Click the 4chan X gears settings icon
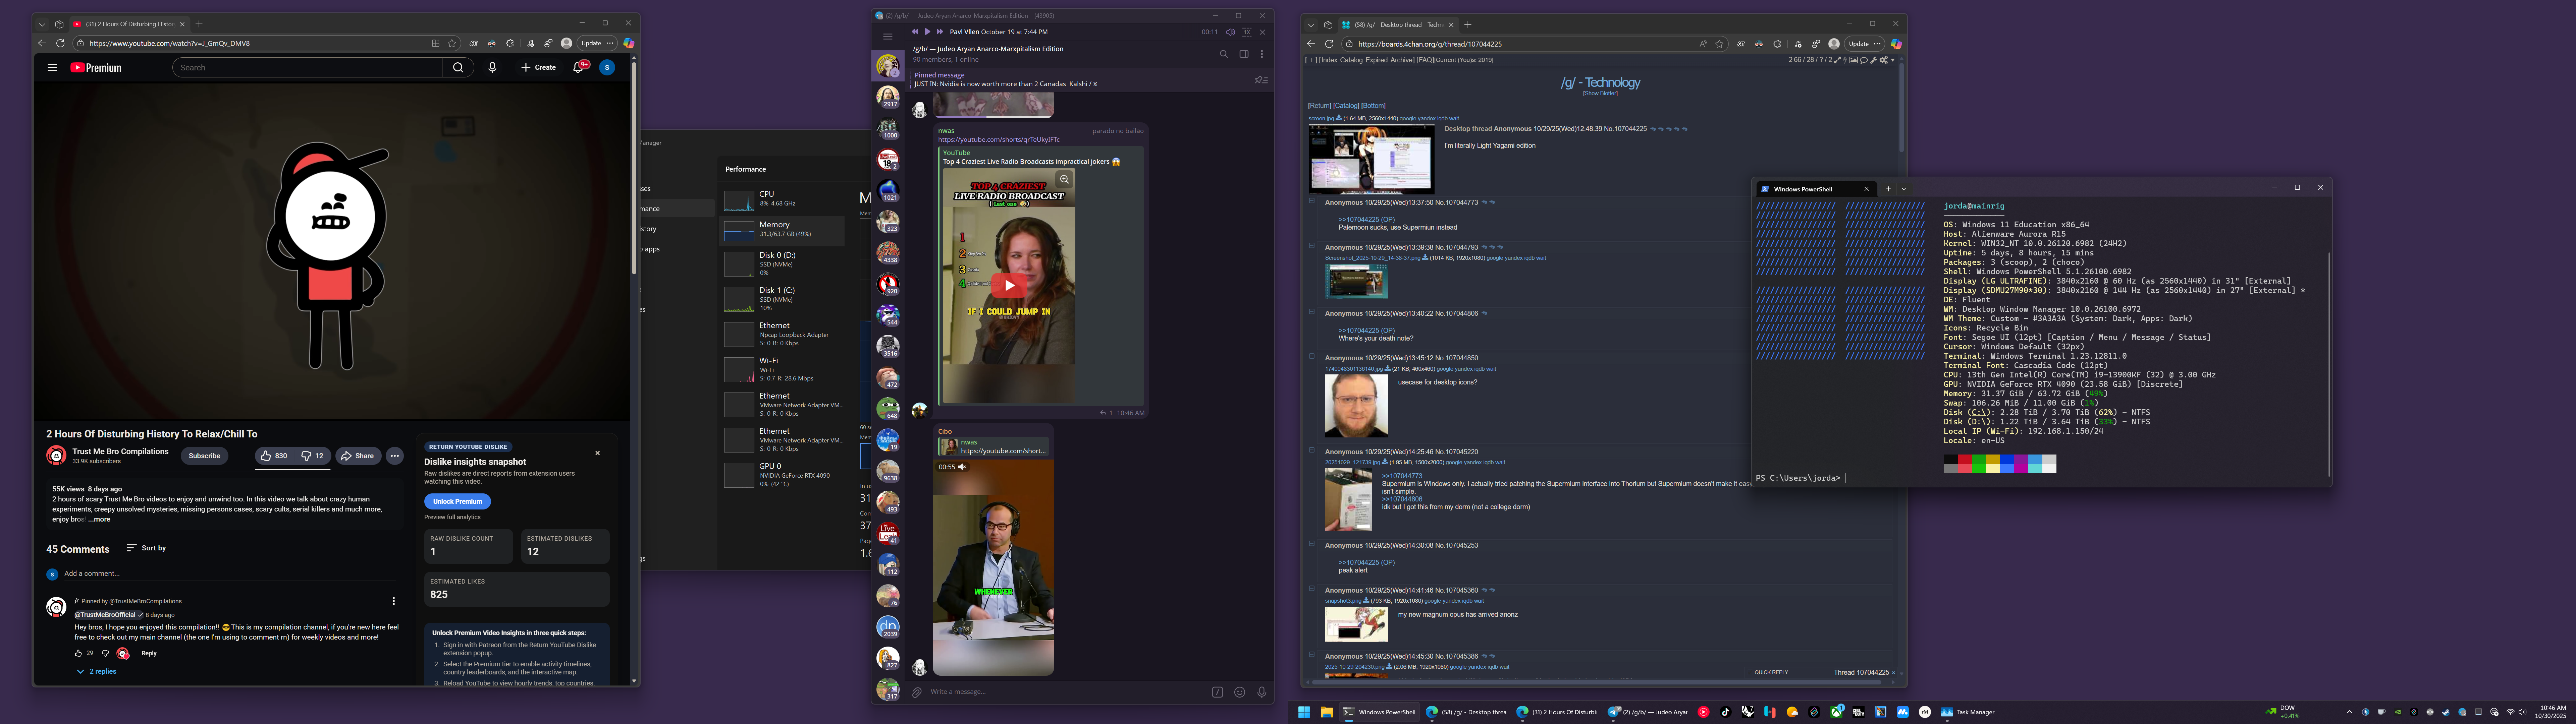The height and width of the screenshot is (724, 2576). [1884, 60]
